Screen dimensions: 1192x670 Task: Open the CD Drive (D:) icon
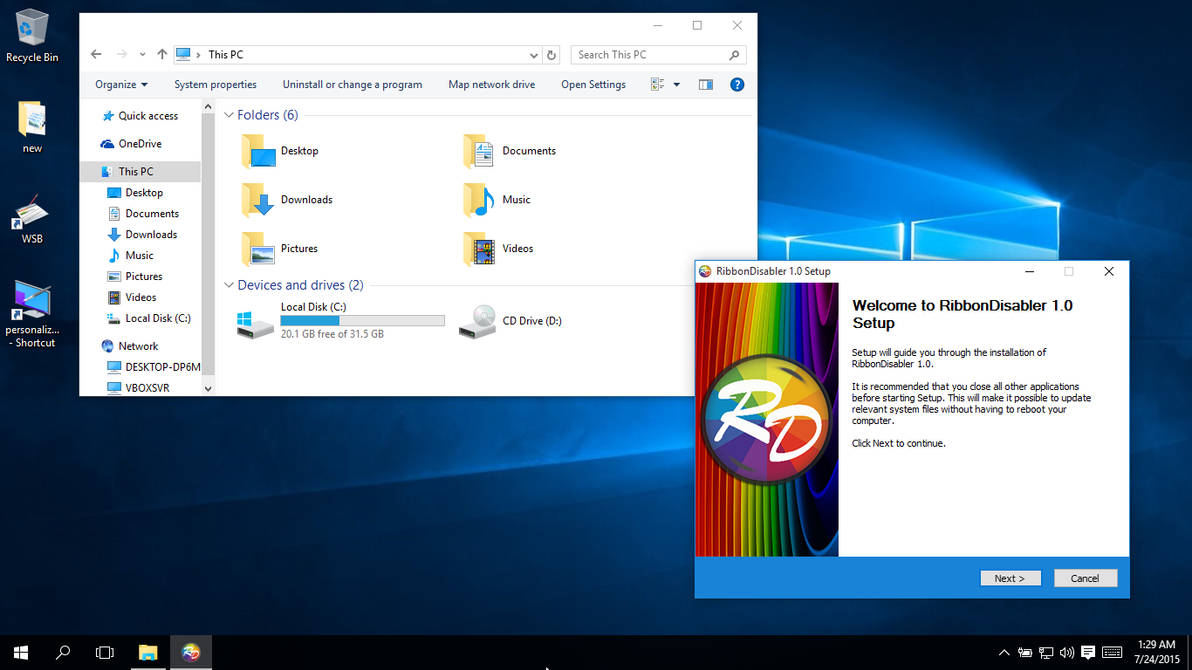coord(477,320)
